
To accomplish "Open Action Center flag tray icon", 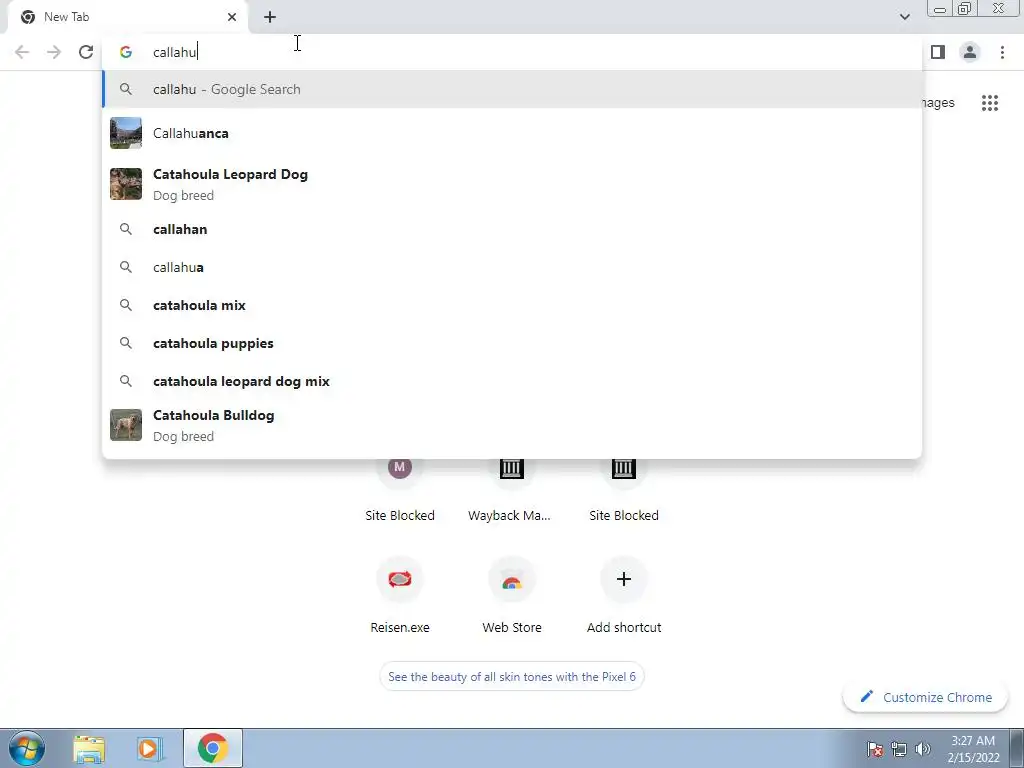I will click(x=875, y=748).
